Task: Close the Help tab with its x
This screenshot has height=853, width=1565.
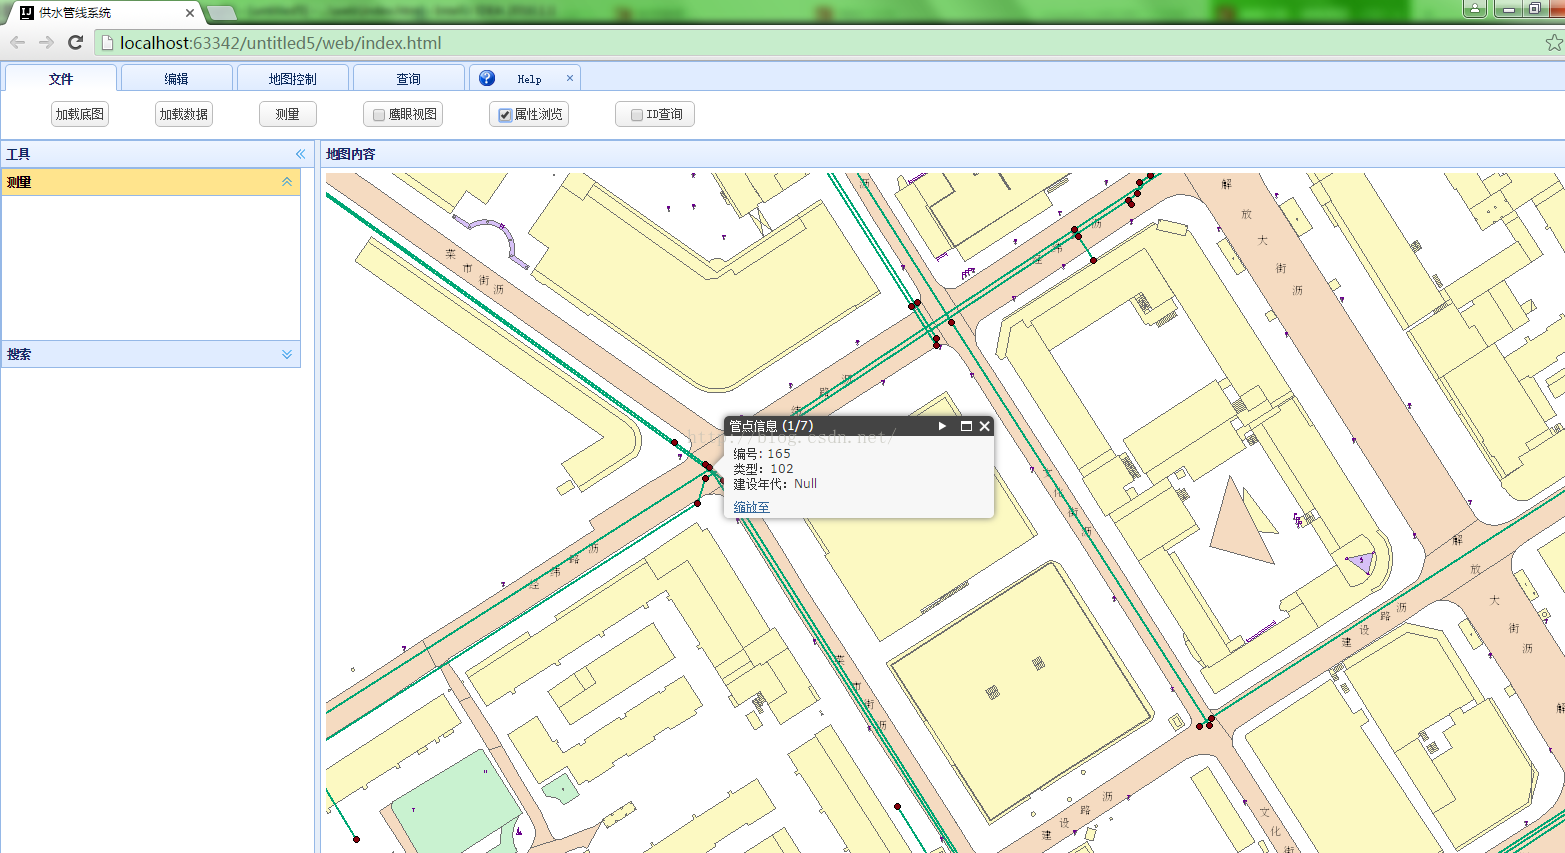Action: (570, 78)
